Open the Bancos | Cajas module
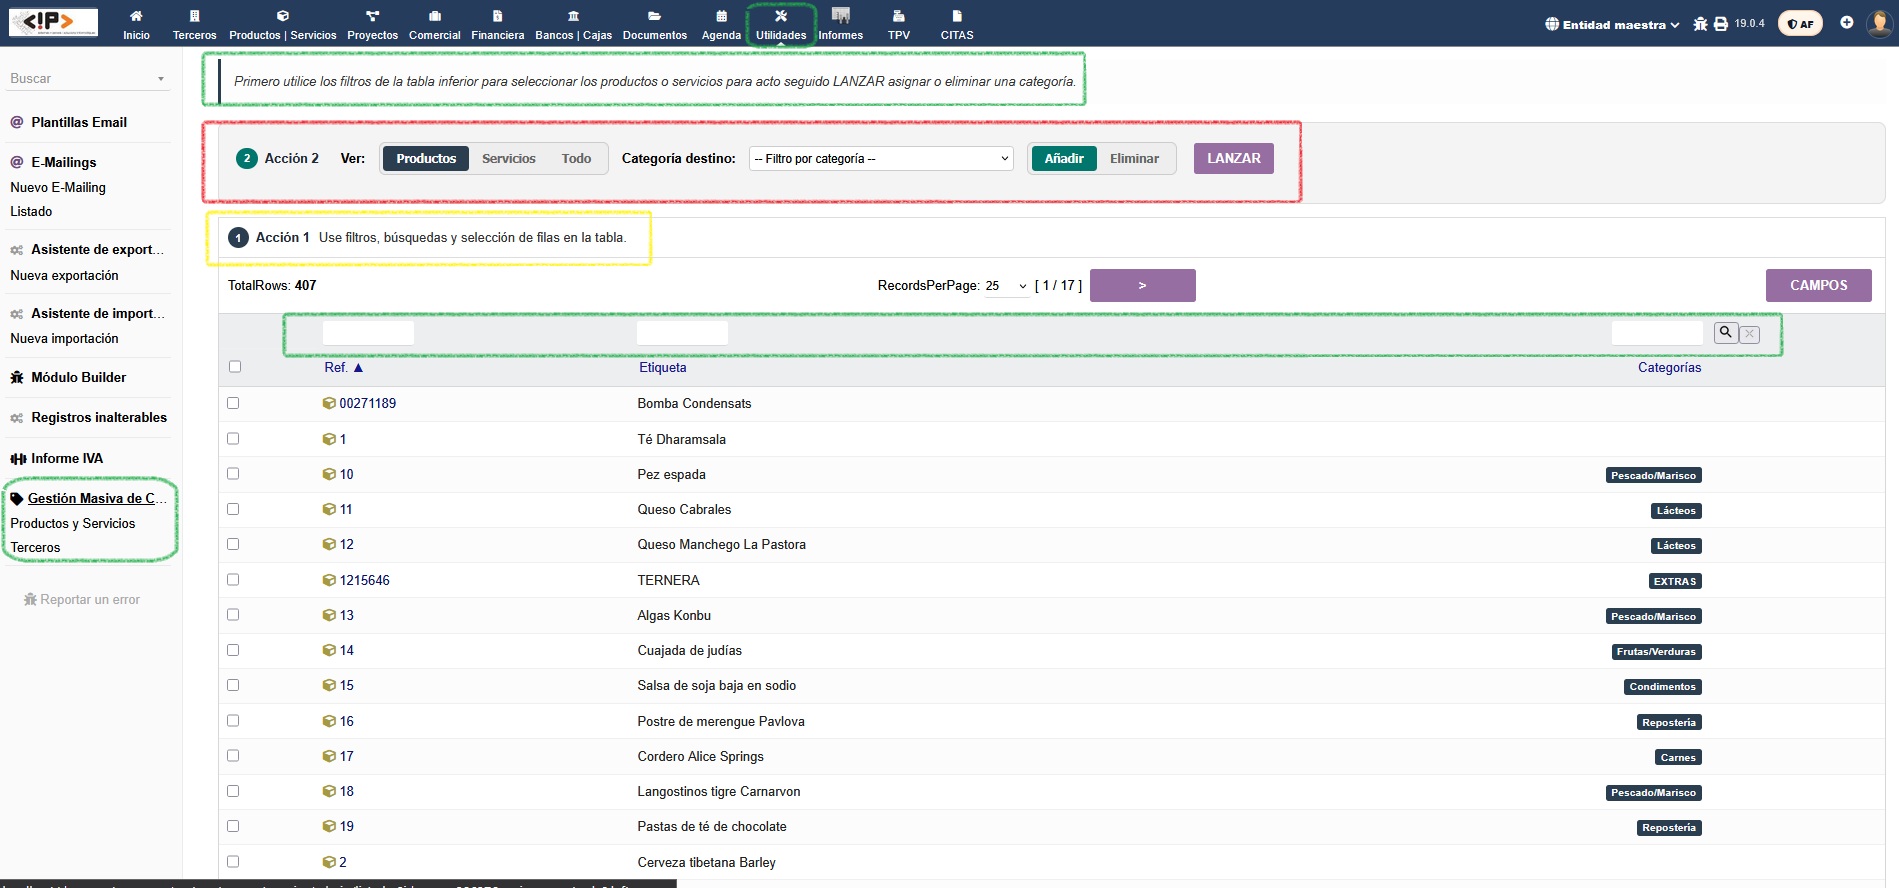This screenshot has width=1899, height=888. click(573, 25)
